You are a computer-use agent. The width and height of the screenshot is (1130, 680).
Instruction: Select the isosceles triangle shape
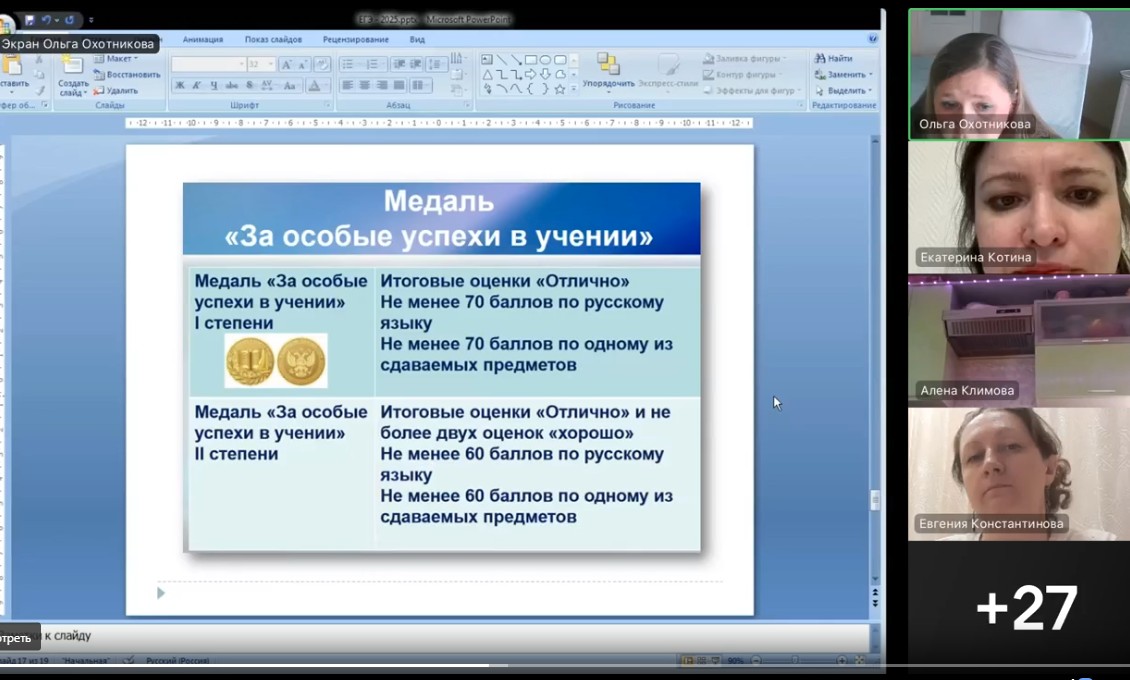pyautogui.click(x=487, y=74)
